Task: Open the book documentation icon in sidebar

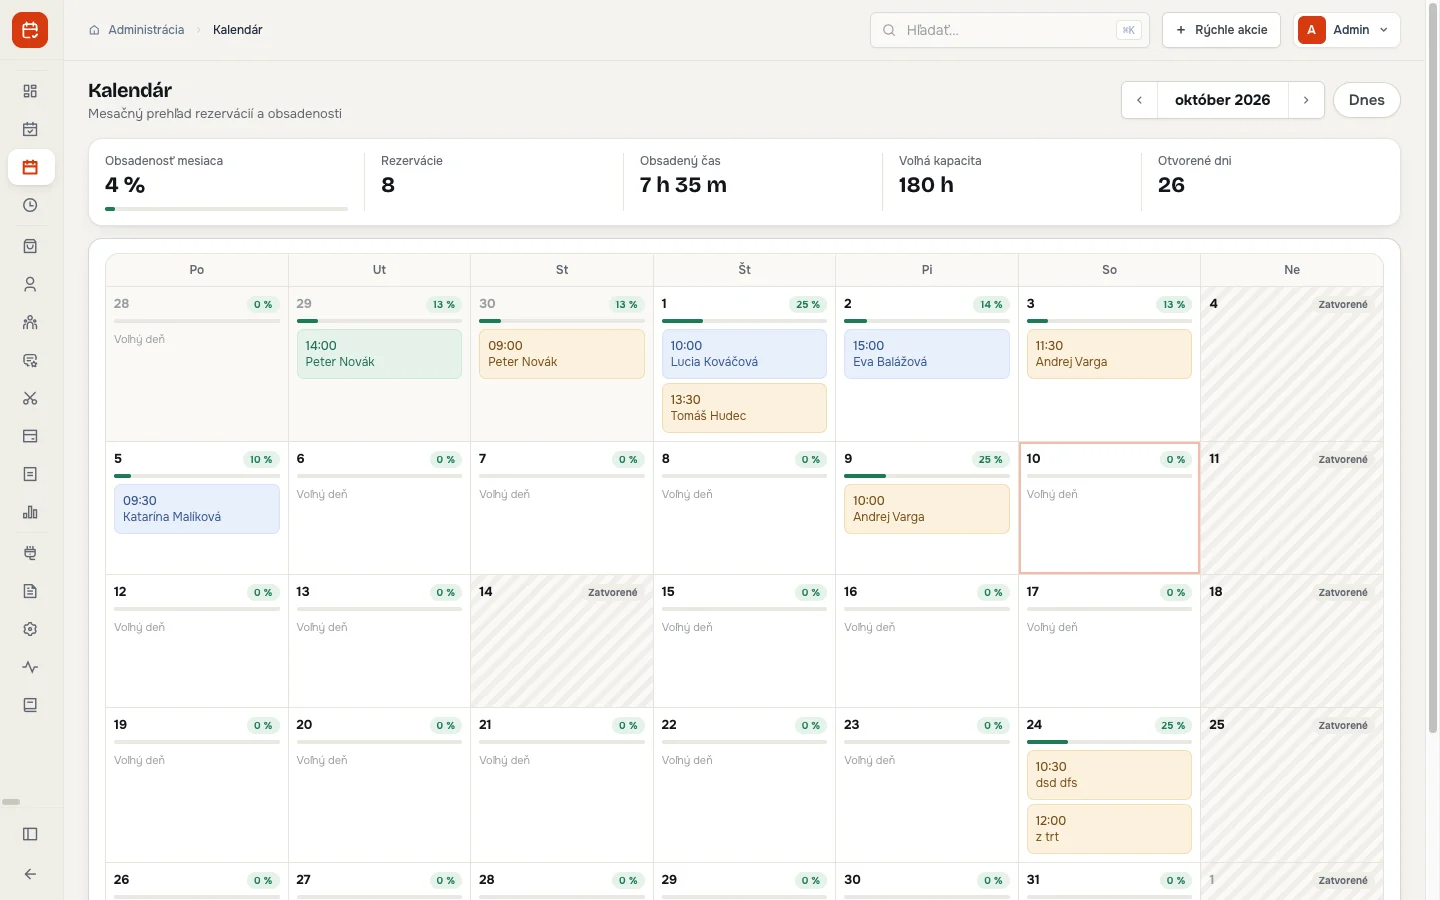Action: click(x=30, y=705)
